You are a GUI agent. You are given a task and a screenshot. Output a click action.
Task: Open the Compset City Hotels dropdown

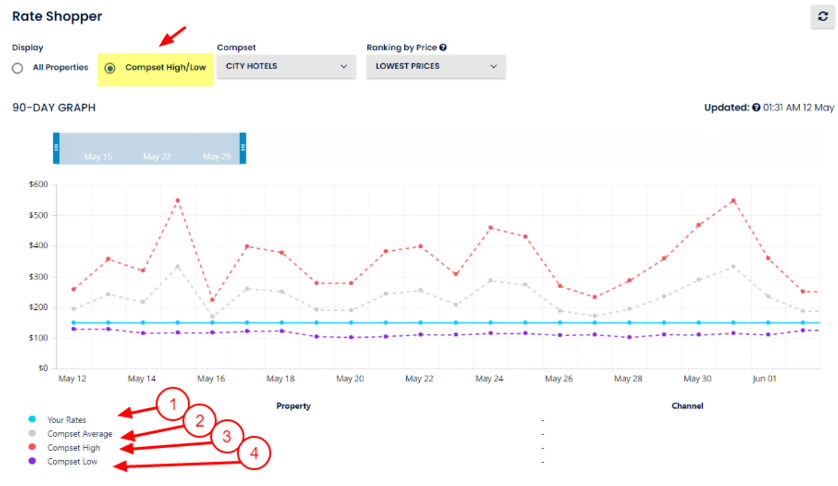286,67
